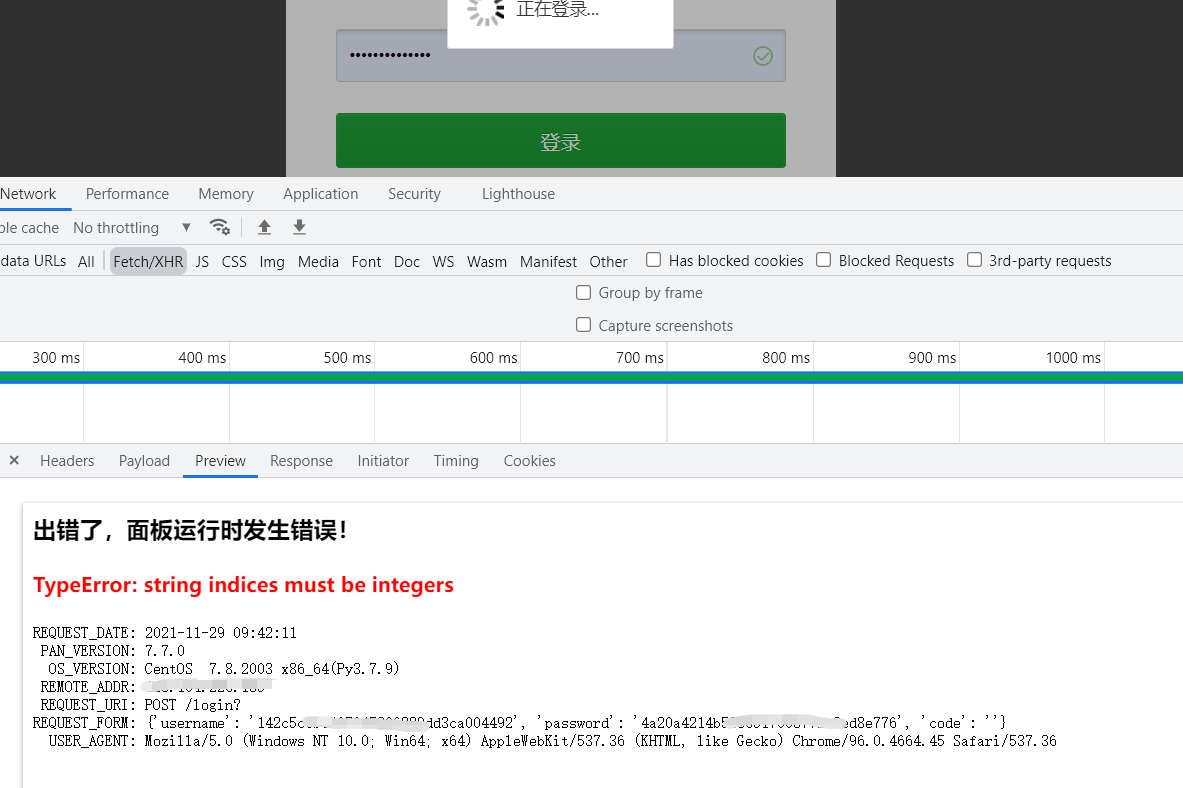The height and width of the screenshot is (788, 1183).
Task: Select the Headers tab of the request
Action: click(x=67, y=460)
